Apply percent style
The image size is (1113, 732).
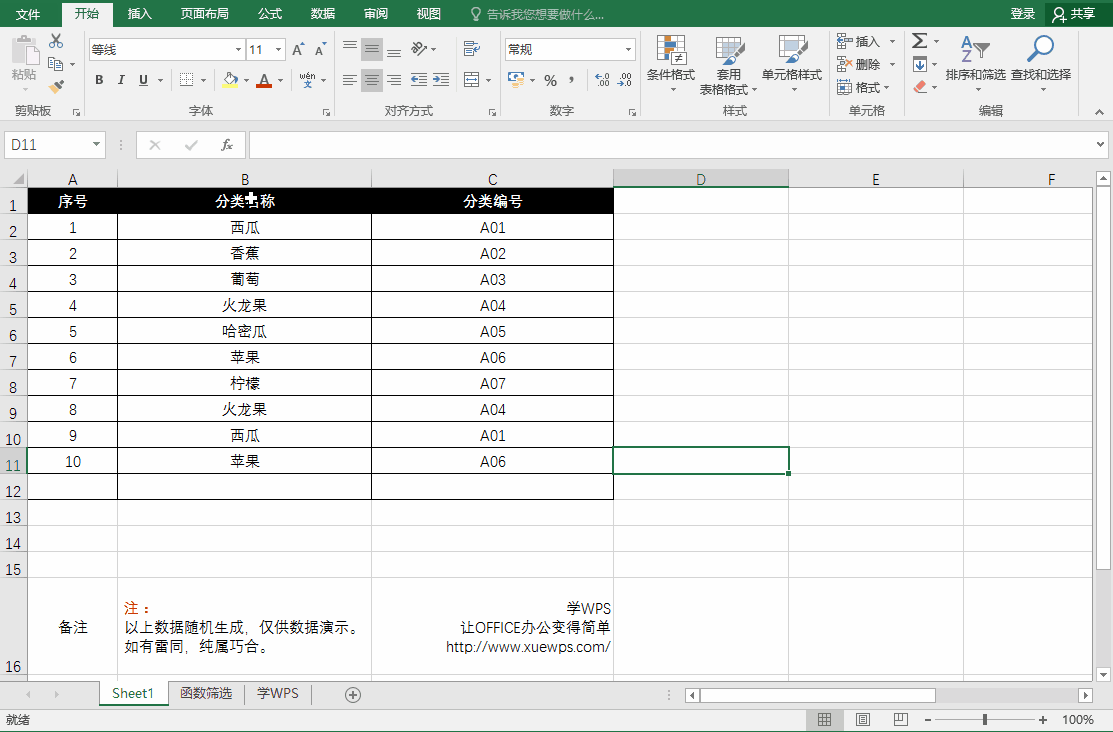point(551,80)
